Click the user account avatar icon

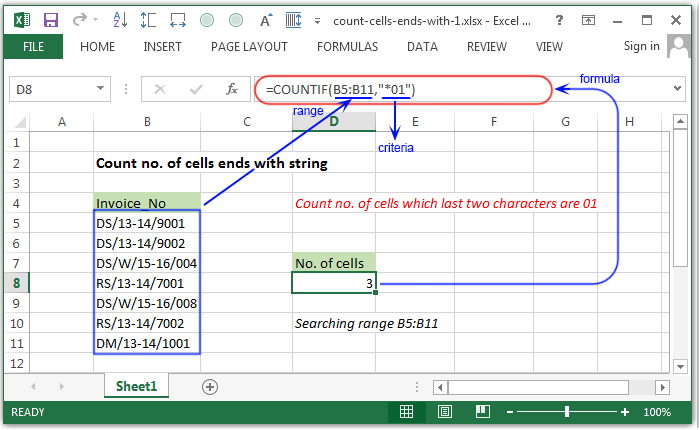pos(679,46)
